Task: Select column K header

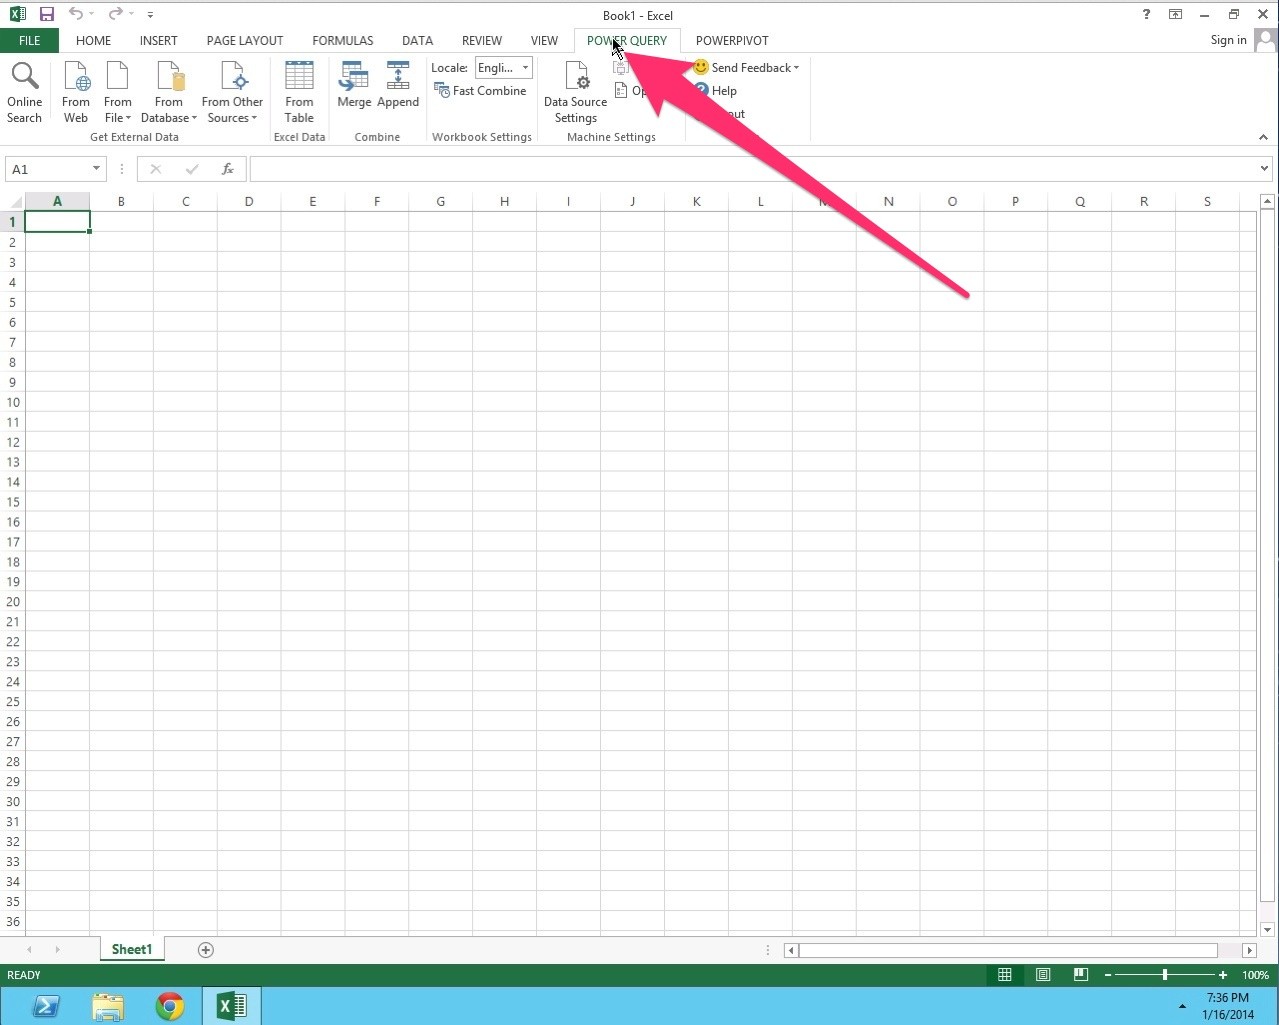Action: click(697, 202)
